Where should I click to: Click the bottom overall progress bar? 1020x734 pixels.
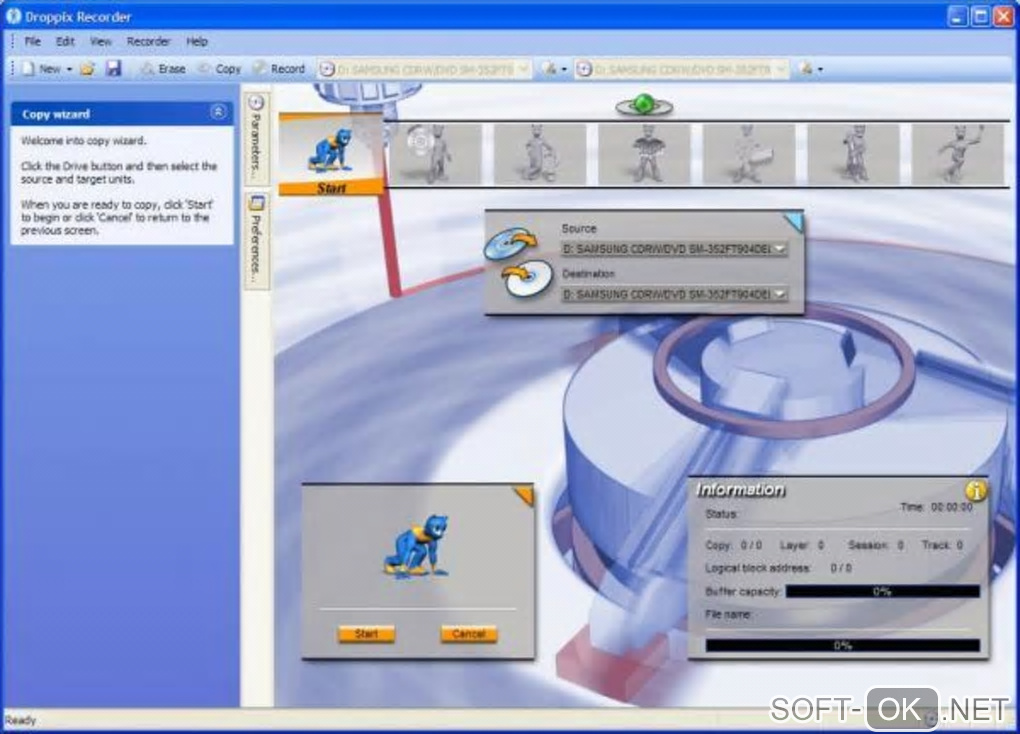point(843,646)
